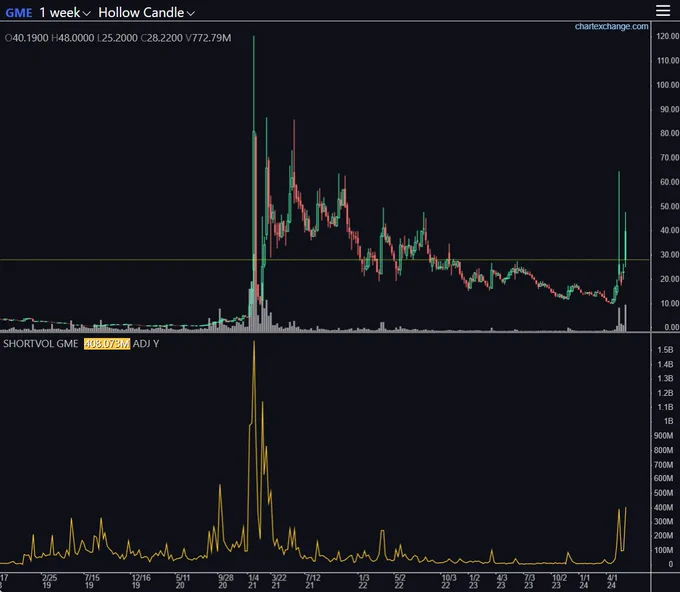
Task: Click the 4/1 24 date label
Action: pos(612,582)
